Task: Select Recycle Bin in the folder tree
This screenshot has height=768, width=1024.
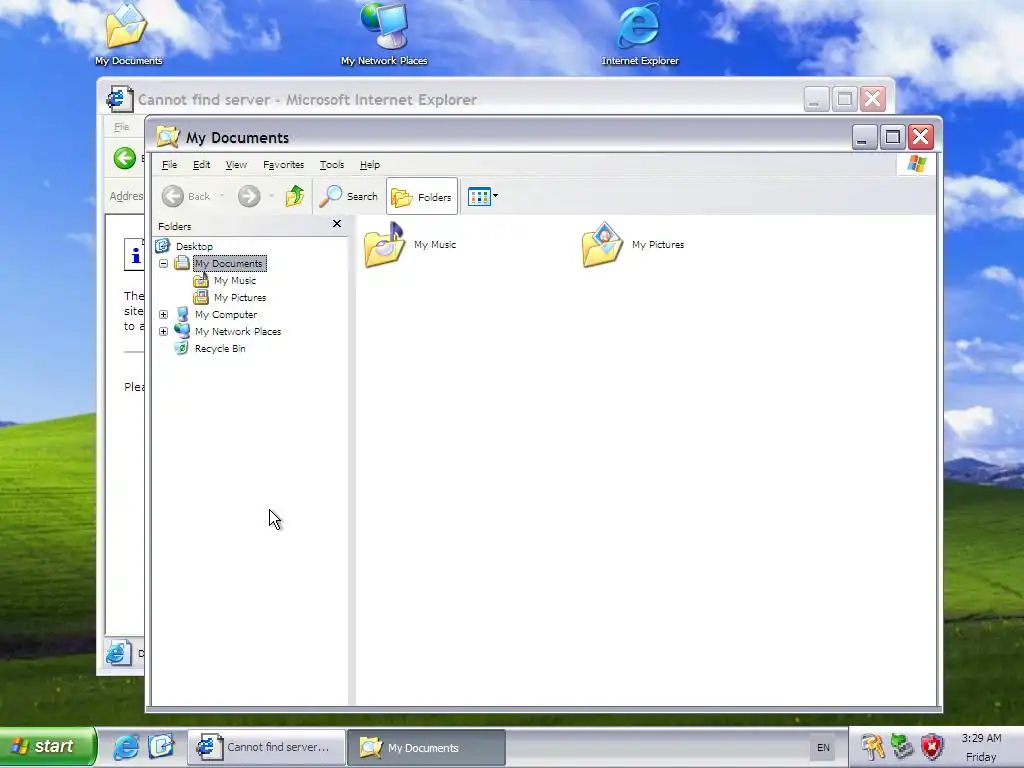Action: (x=220, y=348)
